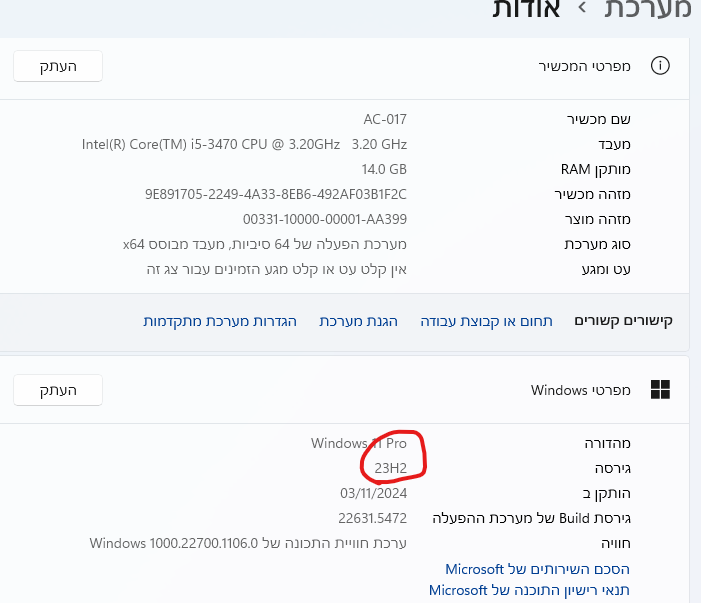Click the קישורים קשורים label
Screen dimensions: 701x603
623,321
